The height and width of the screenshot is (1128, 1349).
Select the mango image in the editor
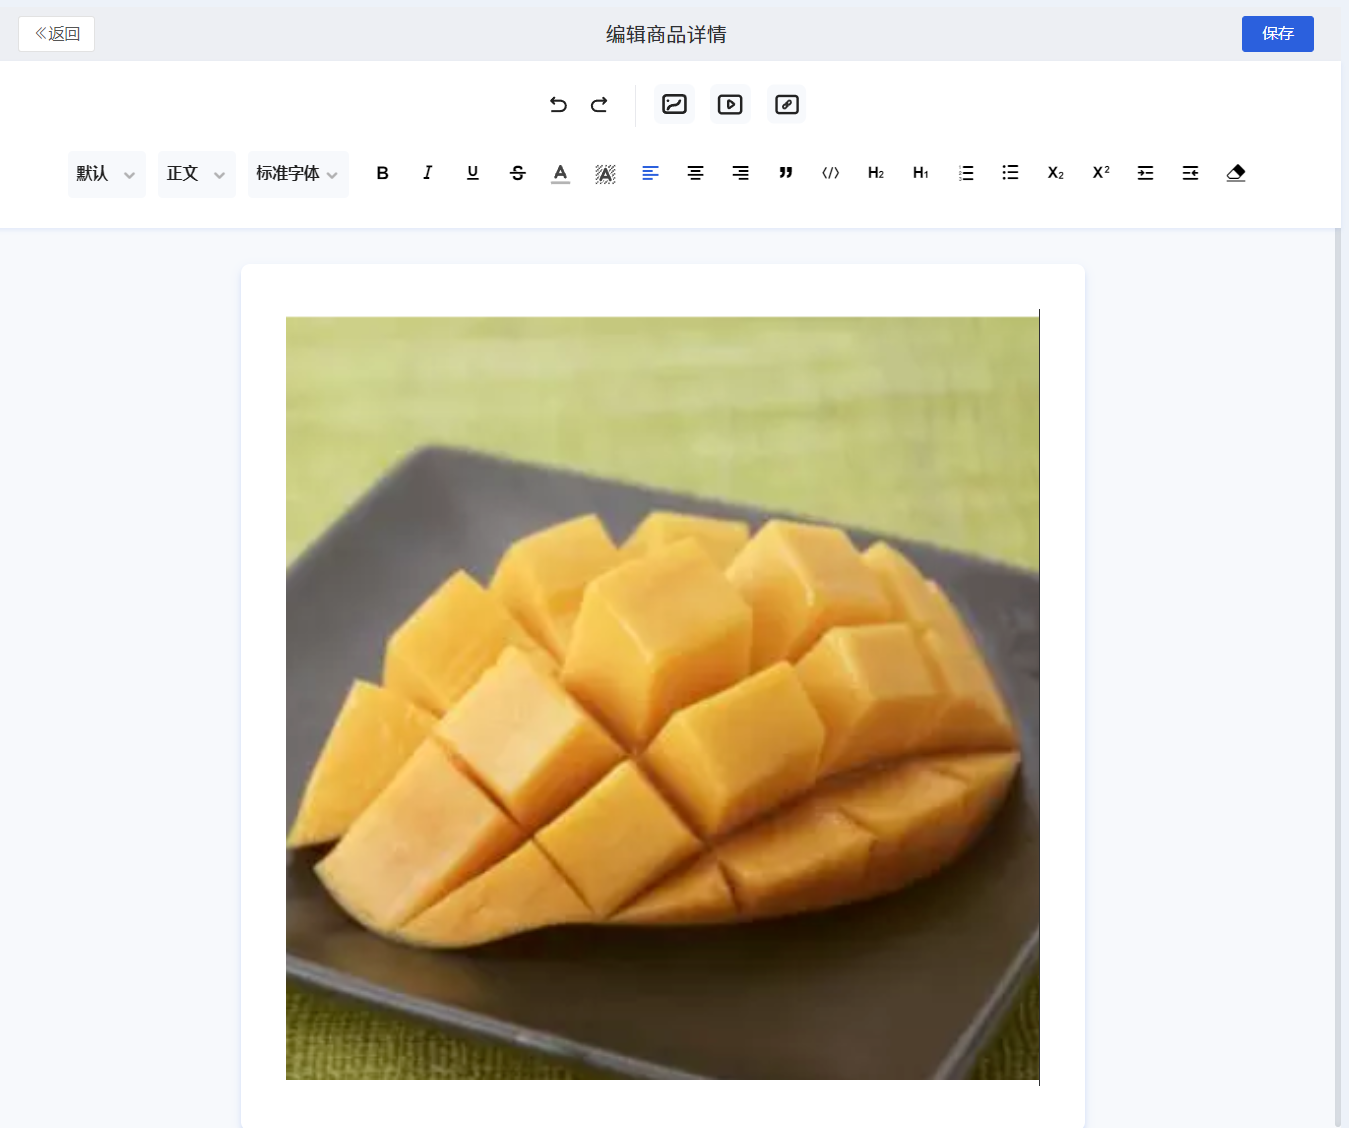pos(662,698)
